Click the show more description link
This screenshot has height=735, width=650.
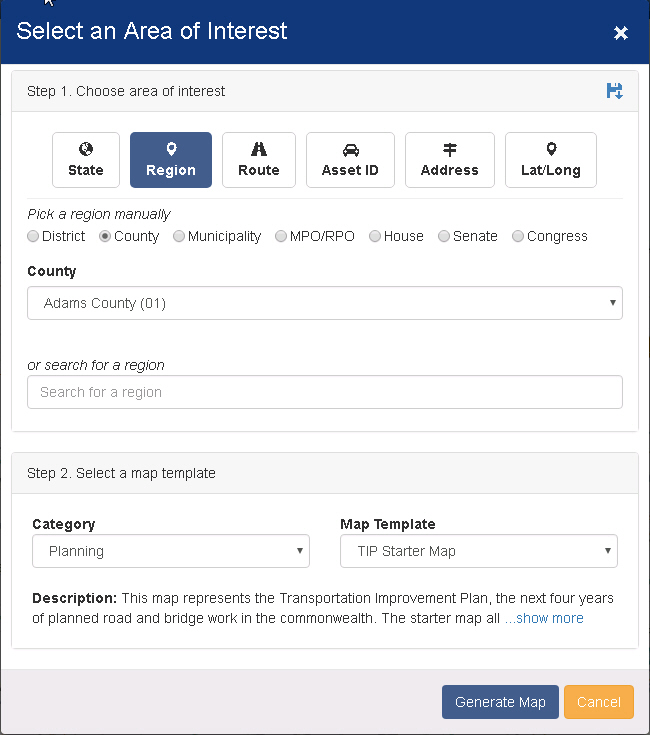coord(544,618)
